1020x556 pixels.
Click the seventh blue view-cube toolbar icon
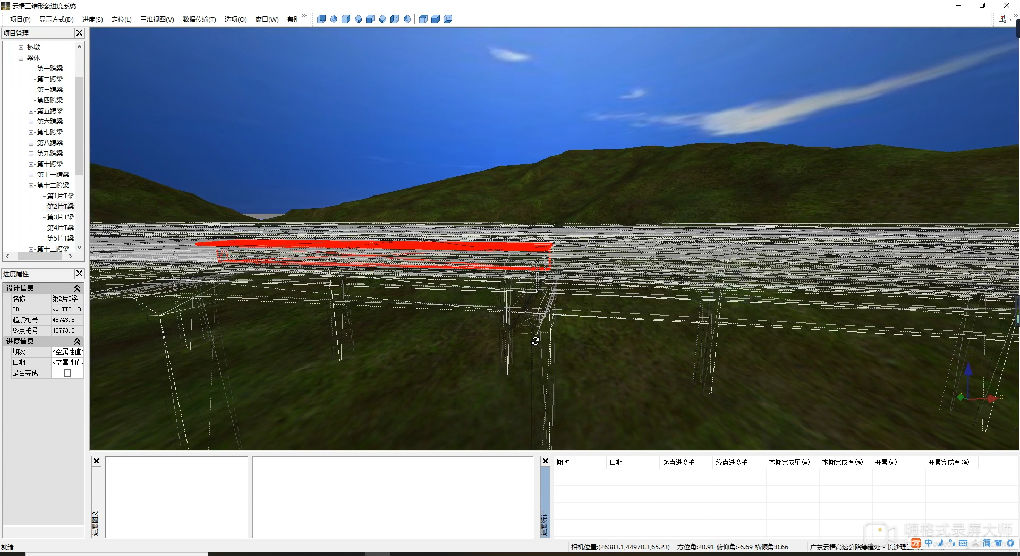[x=395, y=19]
